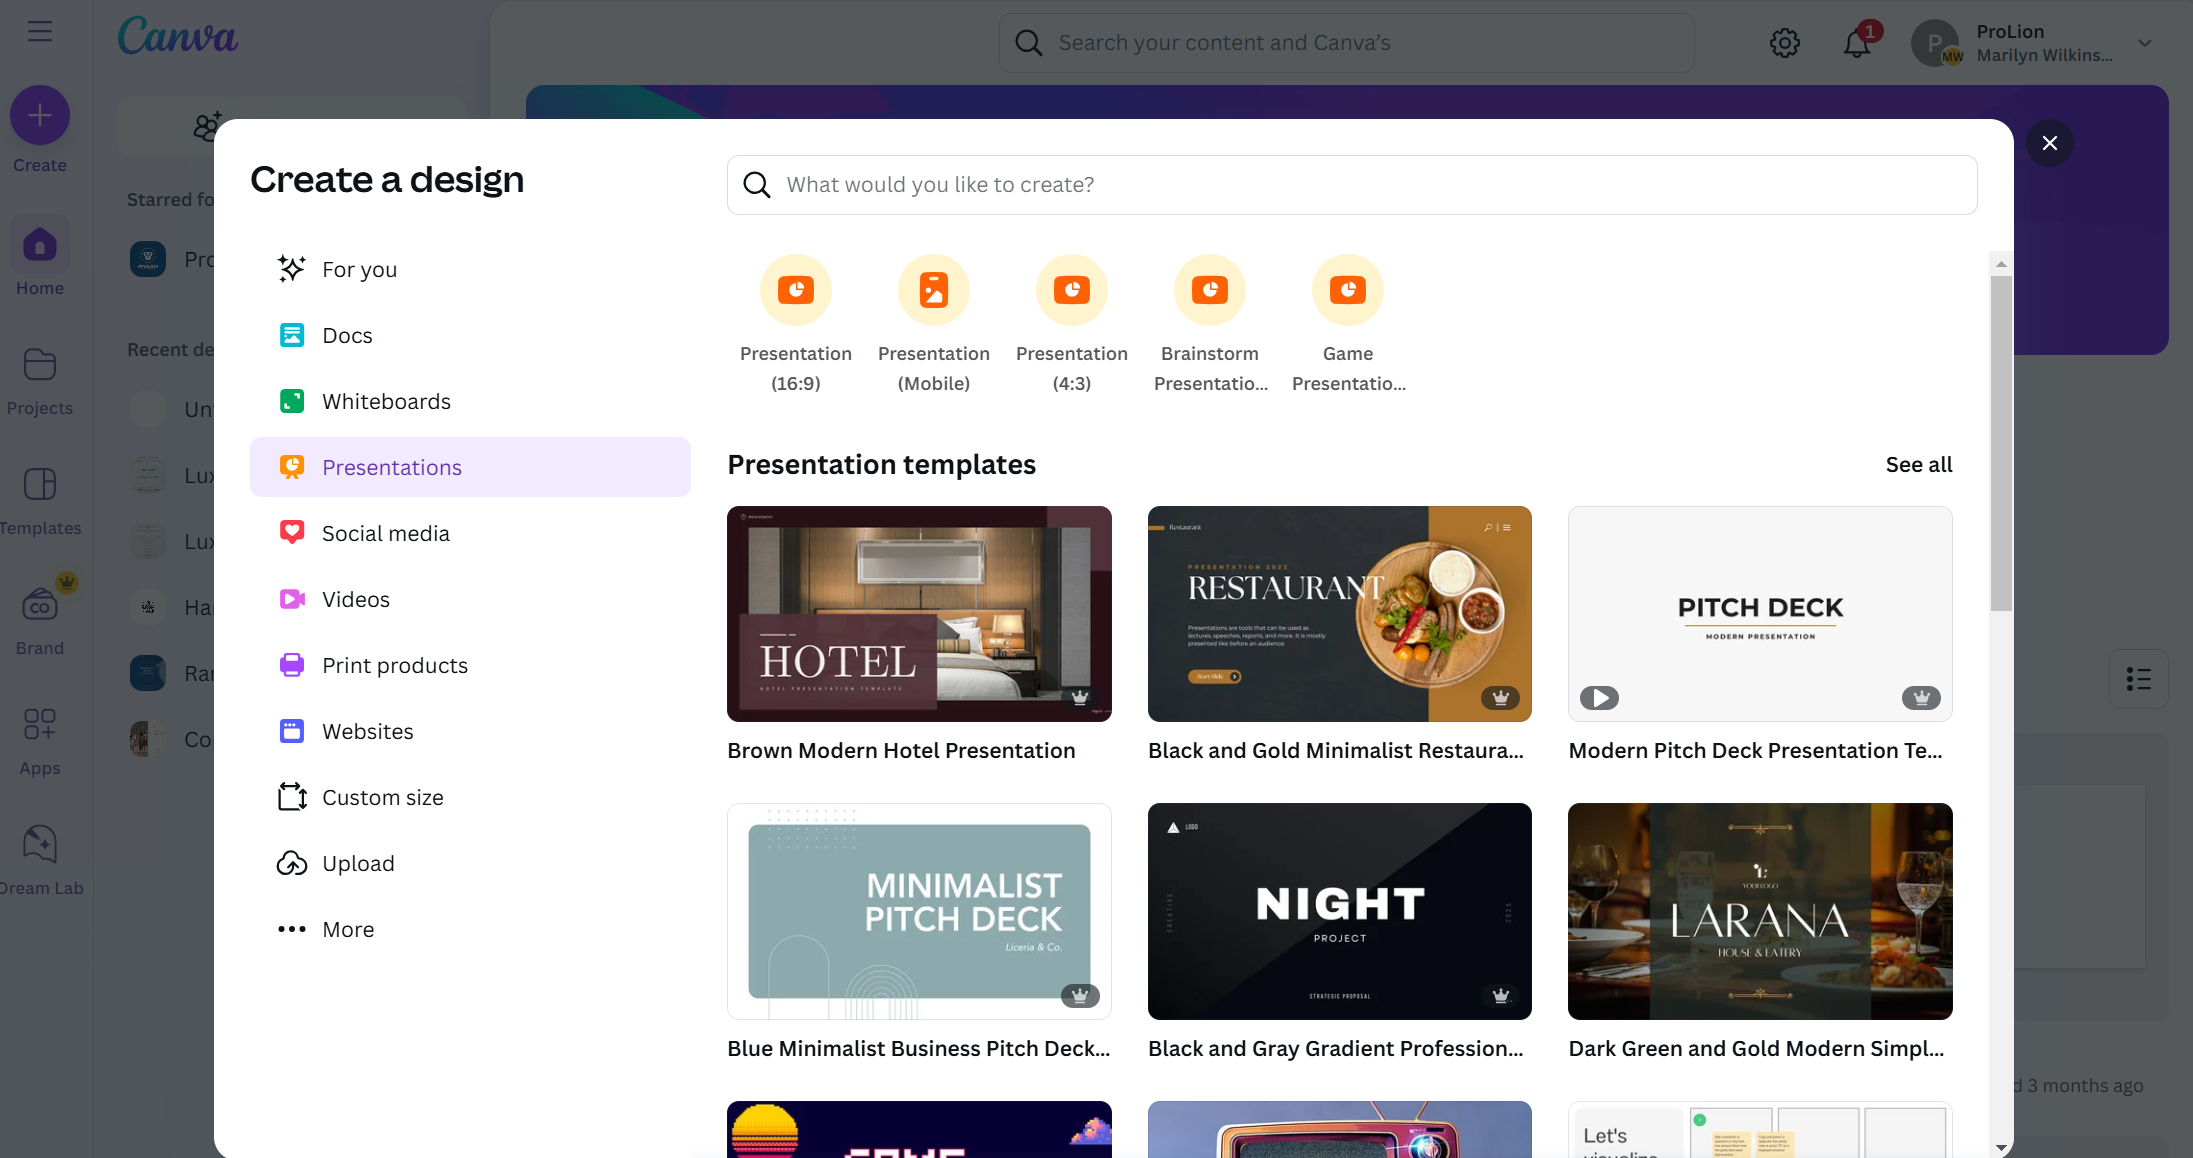Click the Presentation (4:3) icon
Viewport: 2193px width, 1158px height.
(x=1072, y=290)
